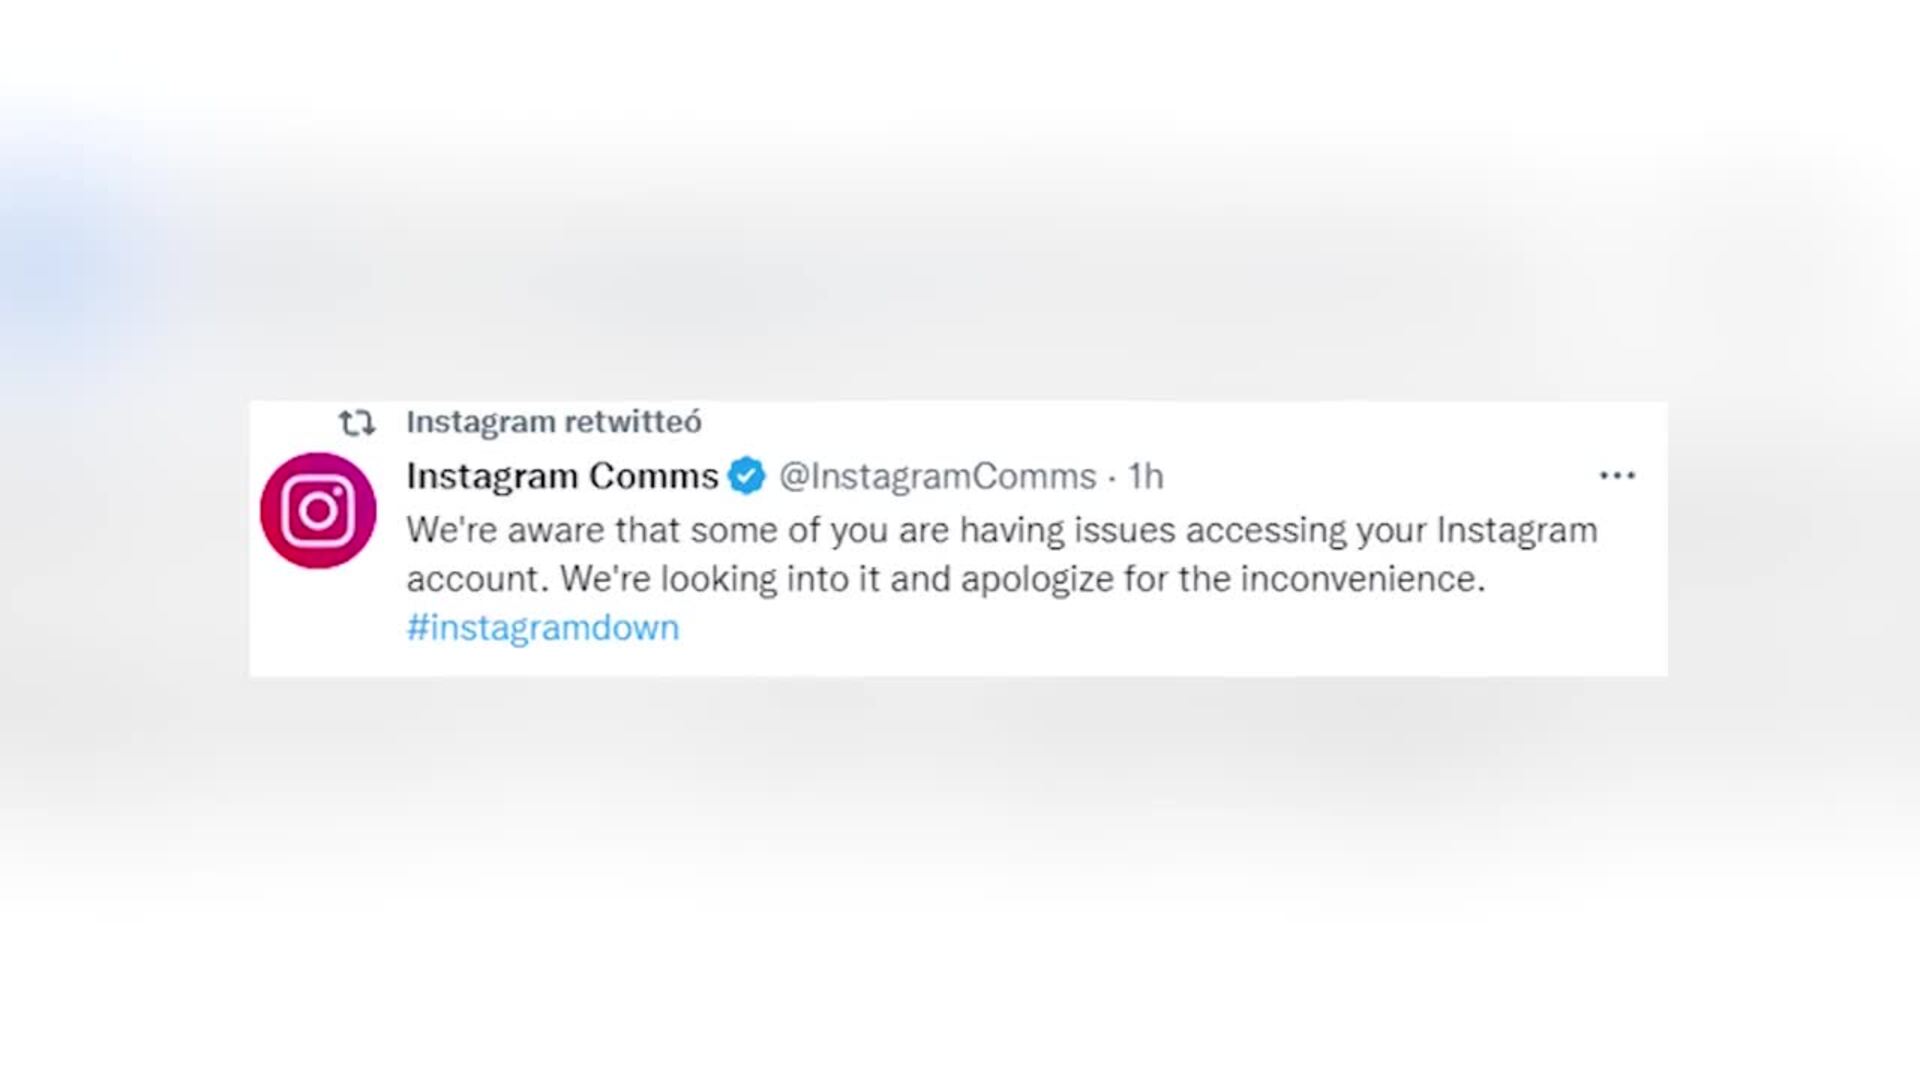The image size is (1920, 1080).
Task: Open the "1h" tweet timestamp
Action: [x=1146, y=477]
